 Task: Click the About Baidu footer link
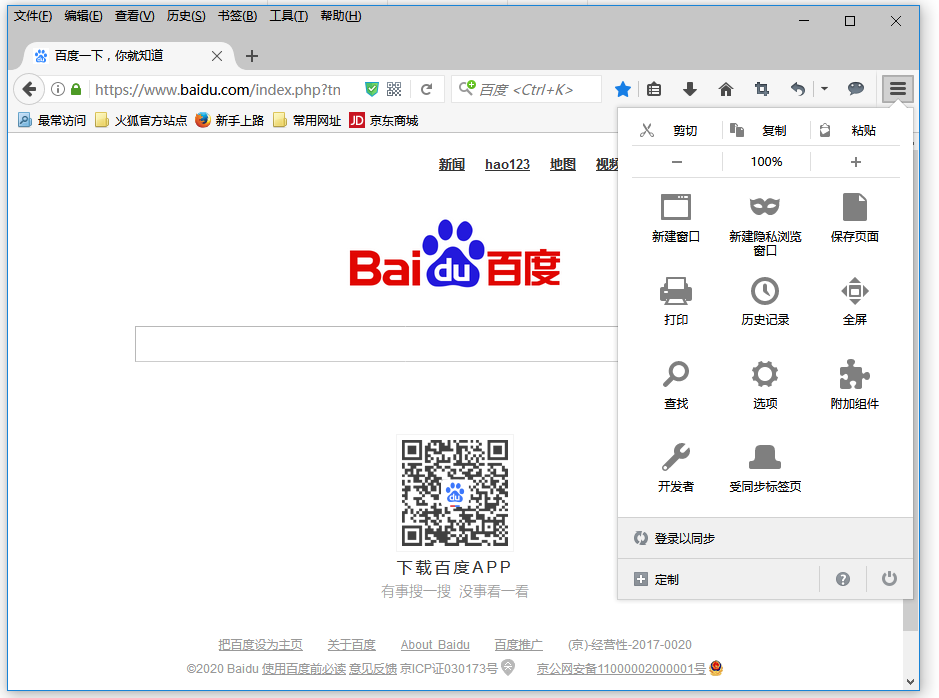435,645
